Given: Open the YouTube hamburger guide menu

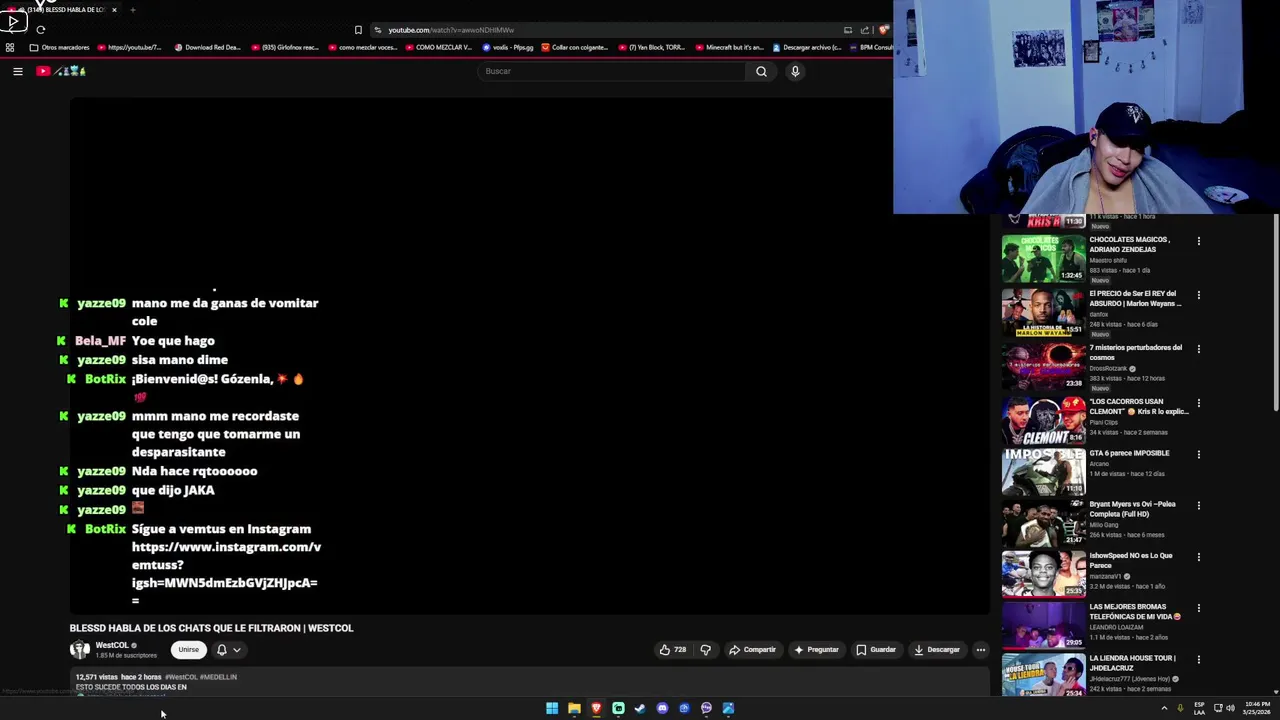Looking at the screenshot, I should (x=17, y=71).
